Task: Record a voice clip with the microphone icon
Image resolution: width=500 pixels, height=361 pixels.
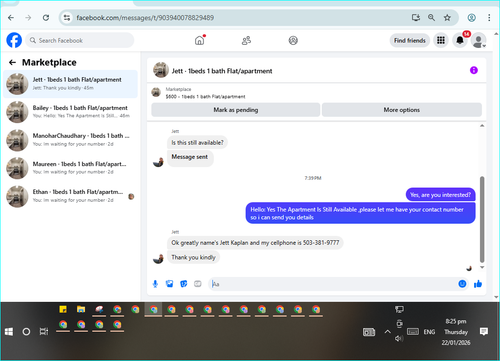Action: coord(155,284)
